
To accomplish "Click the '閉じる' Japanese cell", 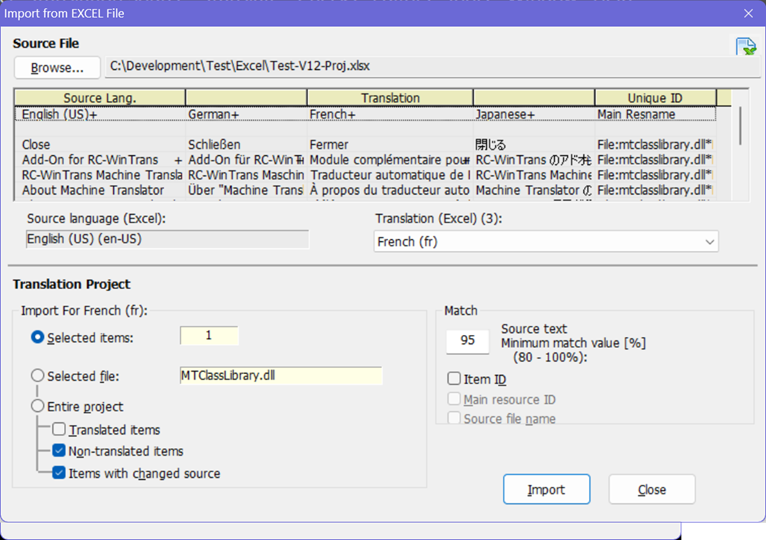I will pyautogui.click(x=534, y=145).
